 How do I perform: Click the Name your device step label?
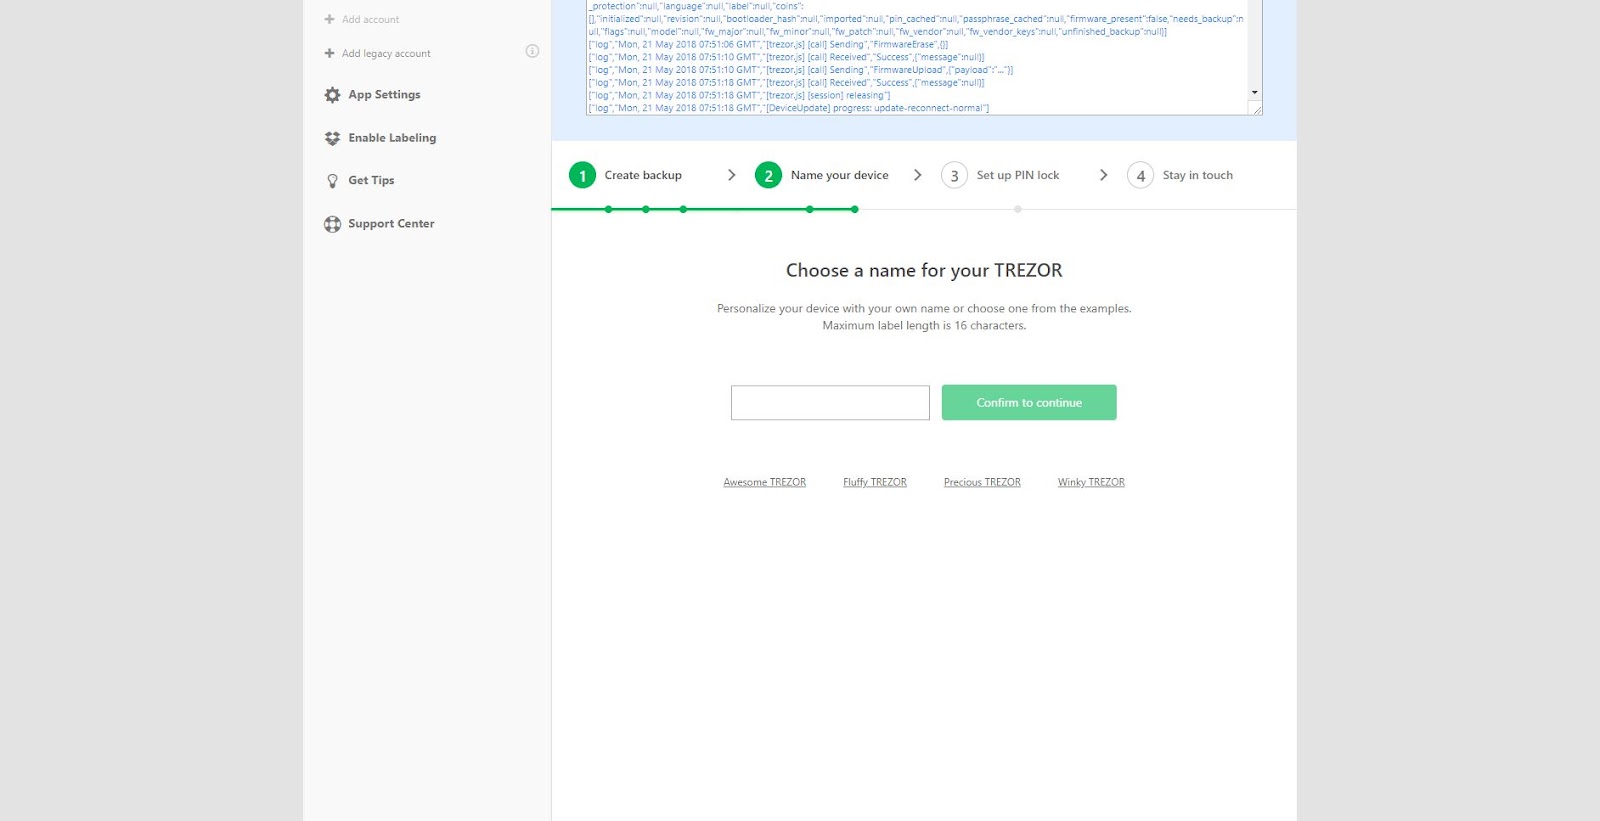pos(839,175)
